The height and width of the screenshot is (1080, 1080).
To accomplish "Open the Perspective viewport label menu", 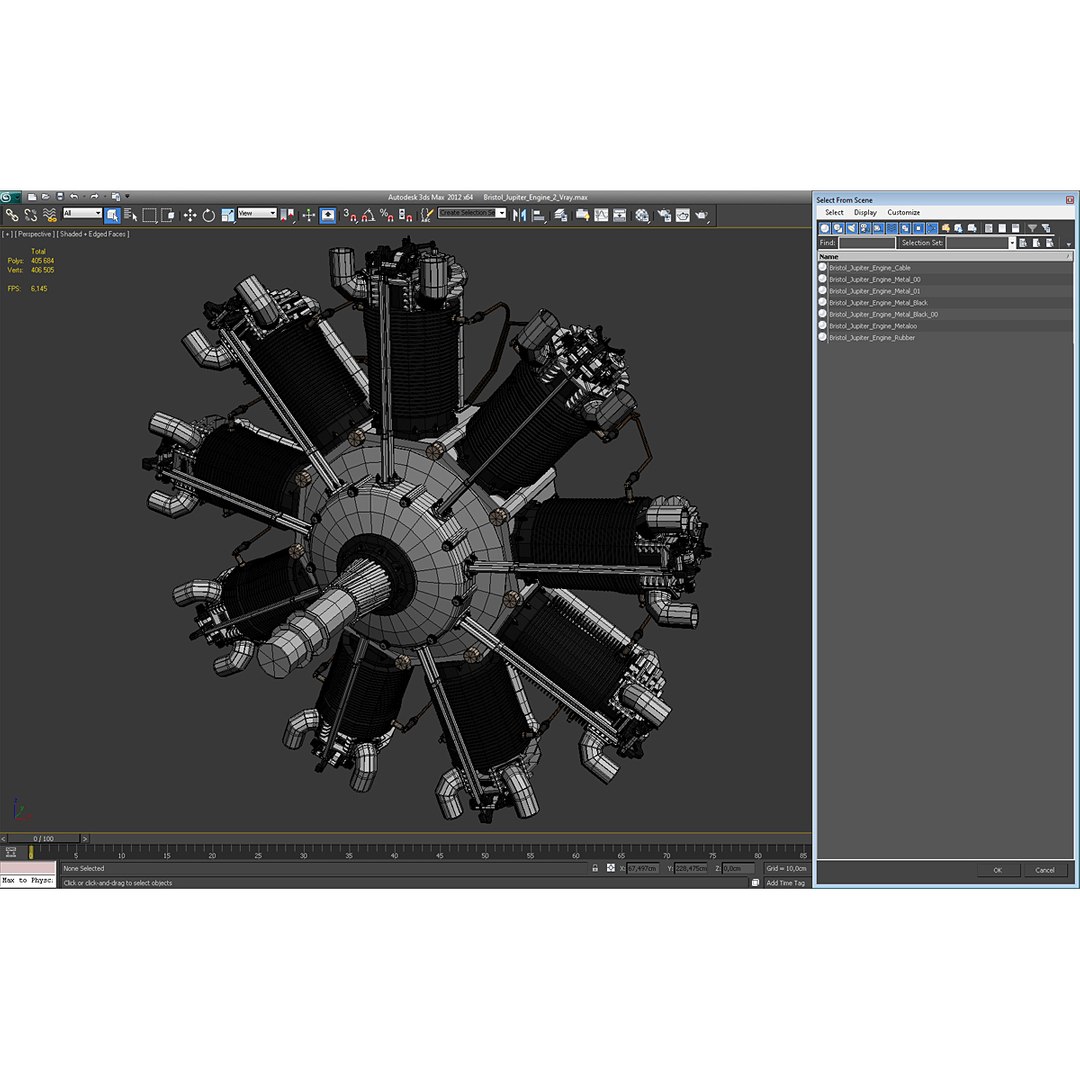I will [34, 234].
